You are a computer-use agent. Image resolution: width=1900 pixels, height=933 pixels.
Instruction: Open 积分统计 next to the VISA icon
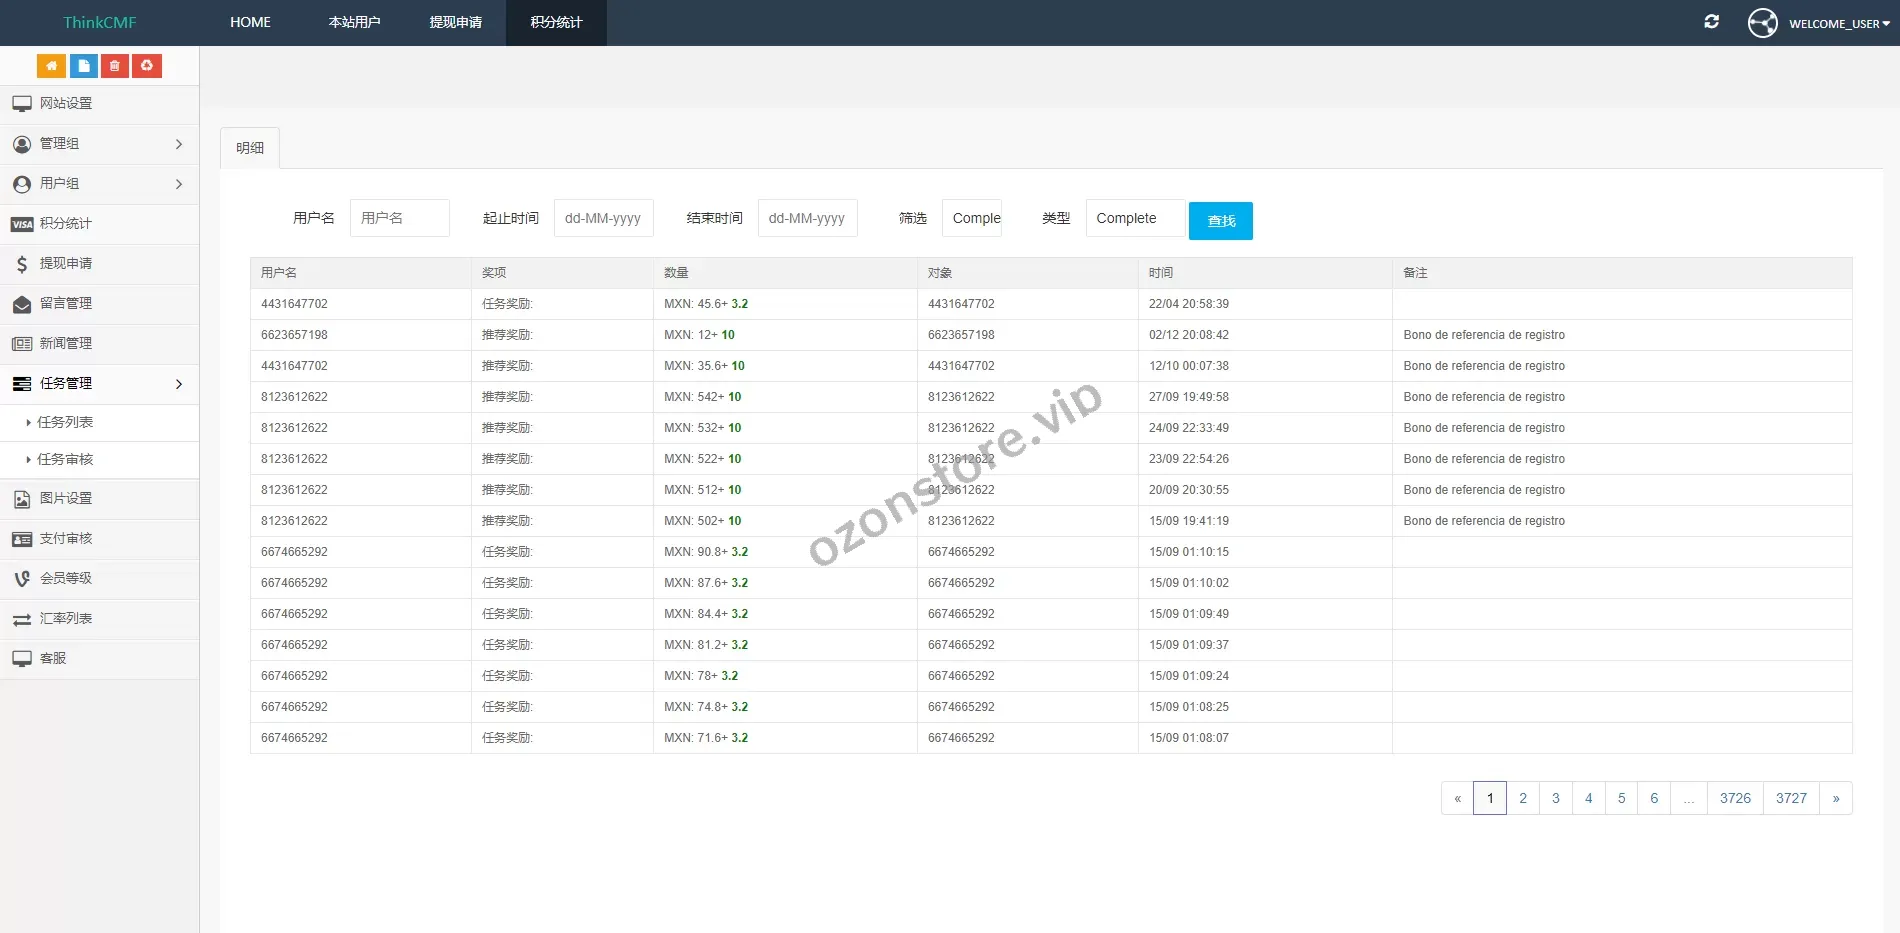66,224
